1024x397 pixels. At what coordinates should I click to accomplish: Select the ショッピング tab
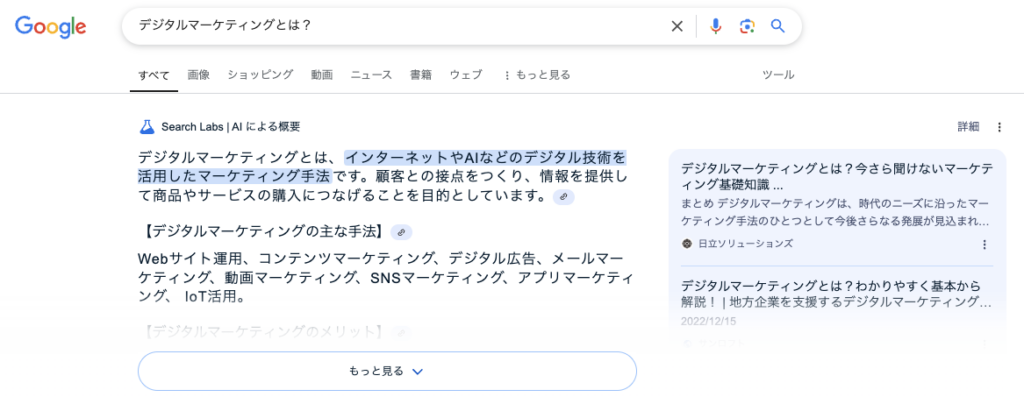coord(261,75)
